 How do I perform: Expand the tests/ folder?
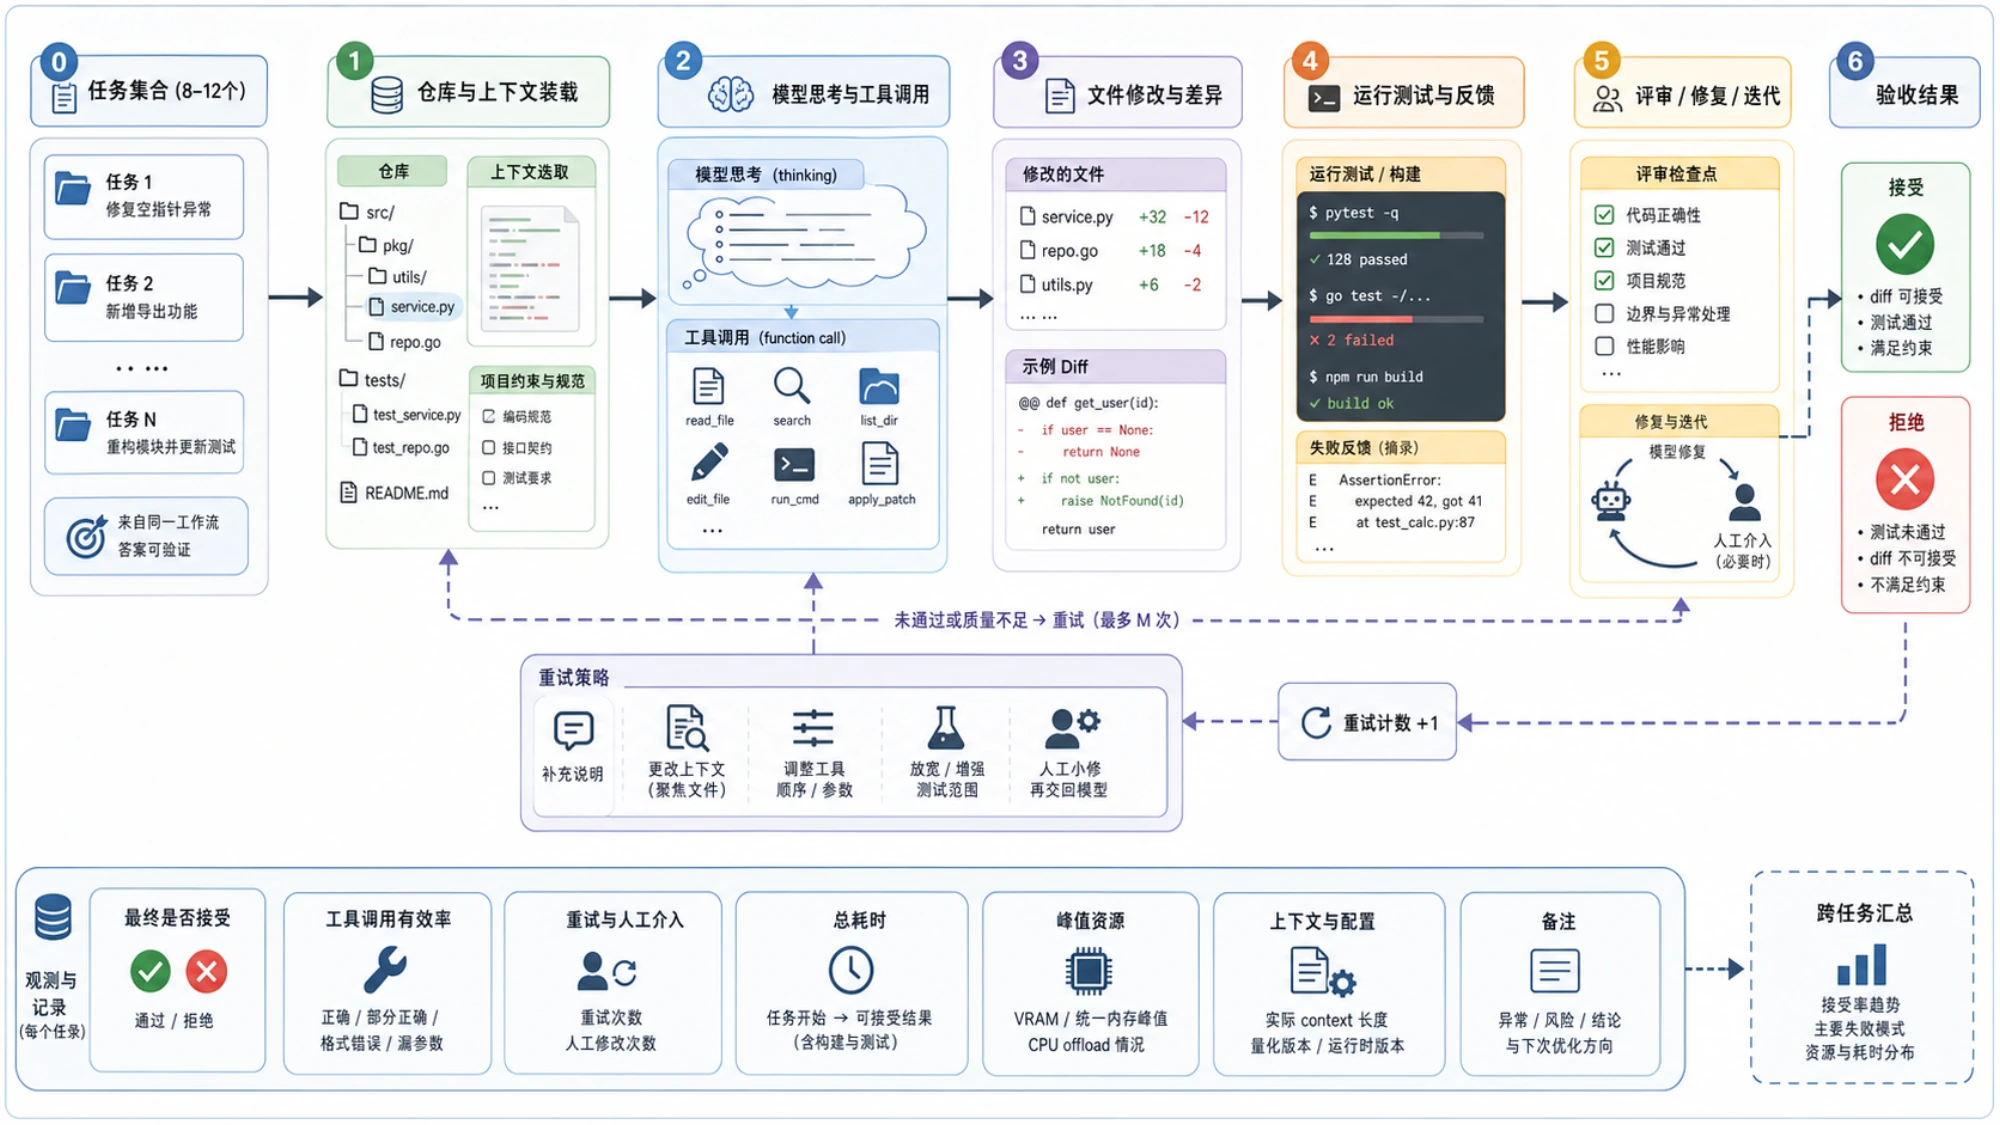click(x=372, y=380)
